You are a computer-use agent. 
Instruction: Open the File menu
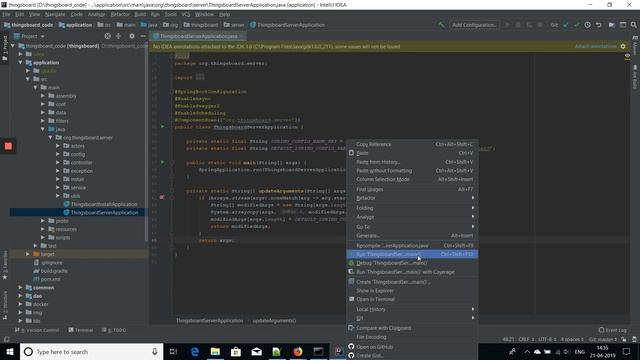coord(7,14)
